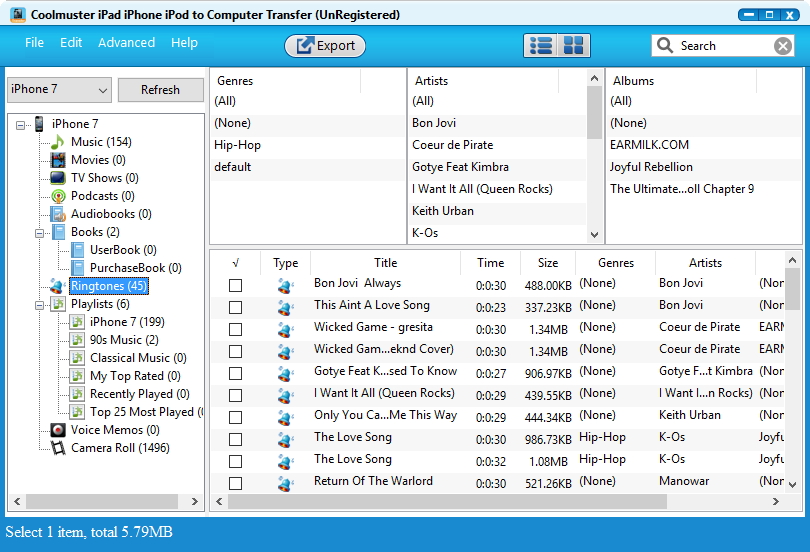Image resolution: width=810 pixels, height=552 pixels.
Task: Open the File menu
Action: pos(34,43)
